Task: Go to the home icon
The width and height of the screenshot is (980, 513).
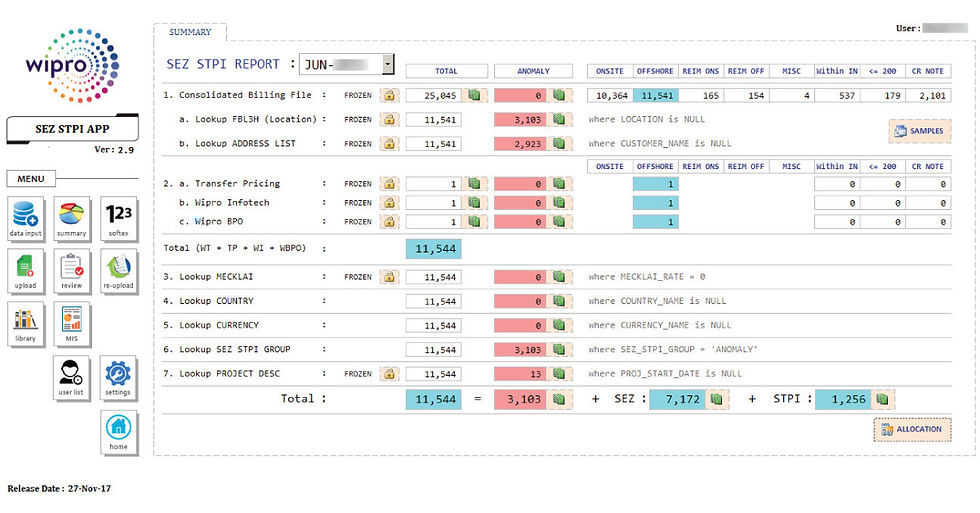Action: pyautogui.click(x=118, y=432)
